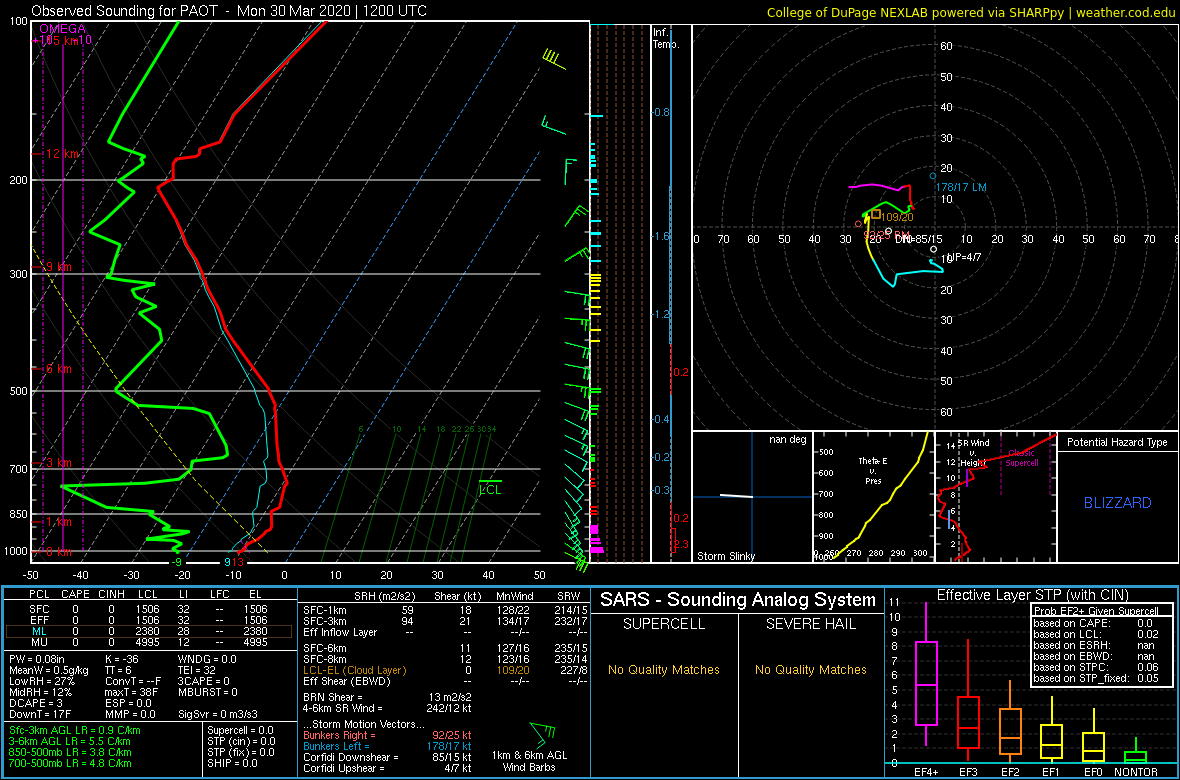Click the College of DuPage NEXLAB credit text
Screen dimensions: 1180x780
tap(971, 12)
